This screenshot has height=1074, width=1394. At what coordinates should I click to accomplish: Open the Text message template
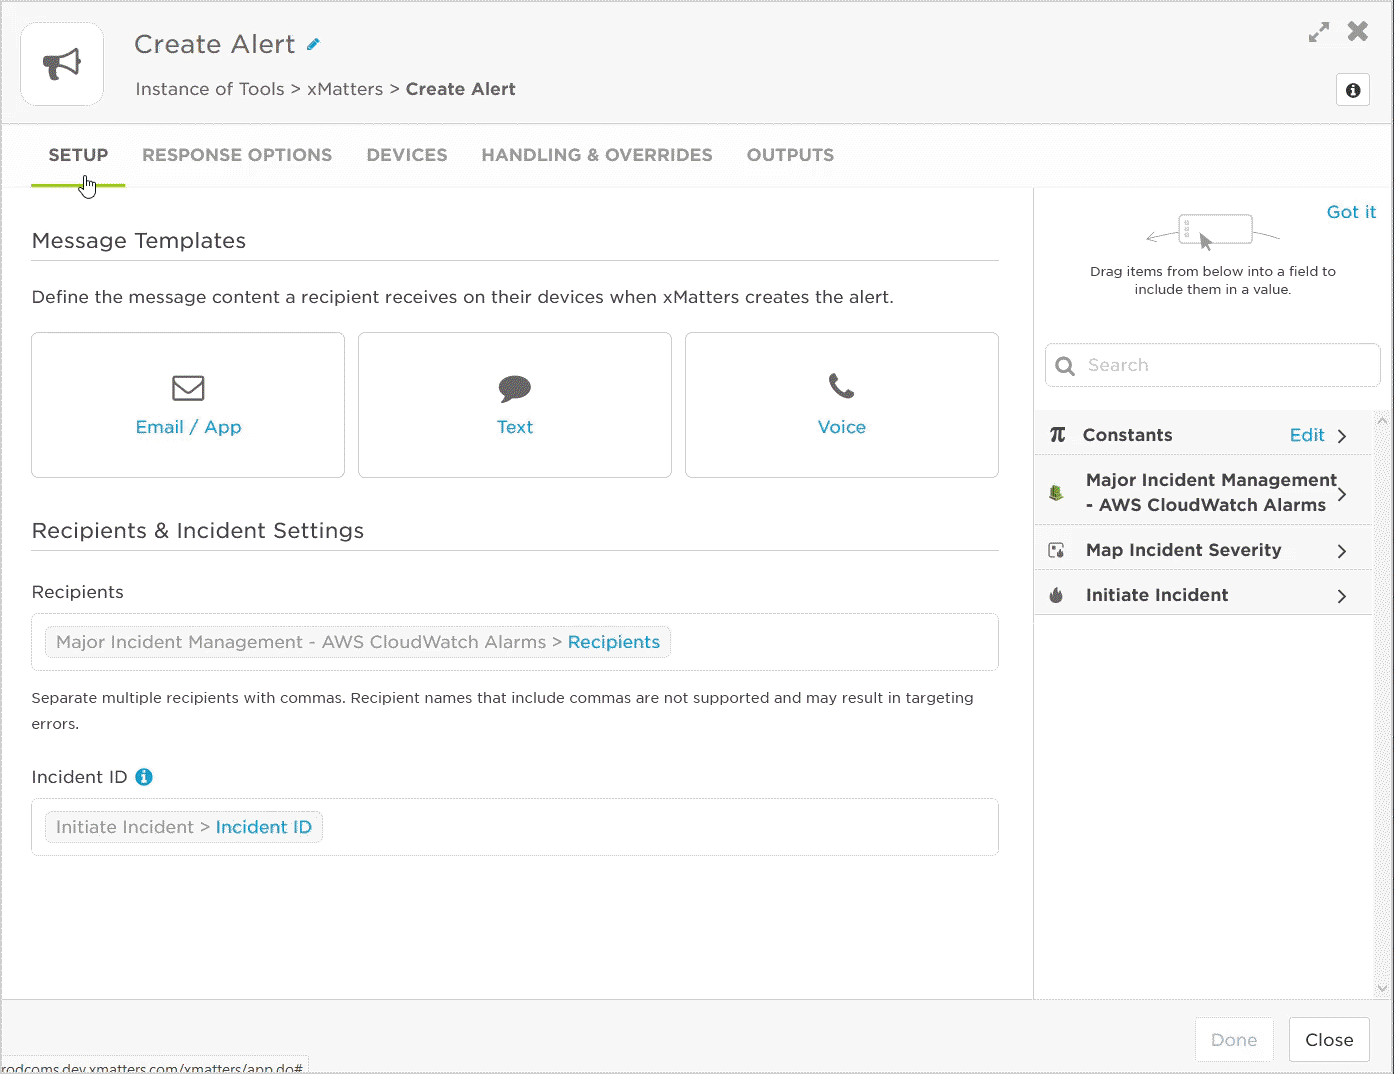pos(515,405)
